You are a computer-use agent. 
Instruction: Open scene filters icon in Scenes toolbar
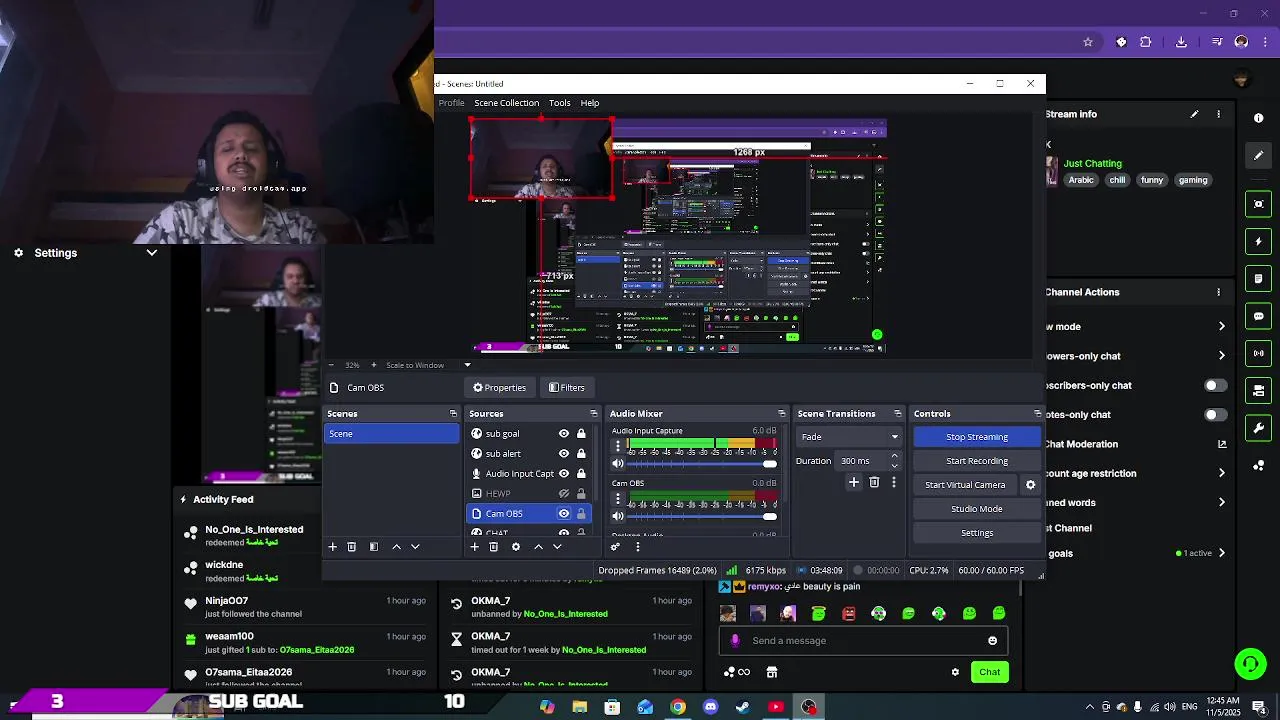374,547
